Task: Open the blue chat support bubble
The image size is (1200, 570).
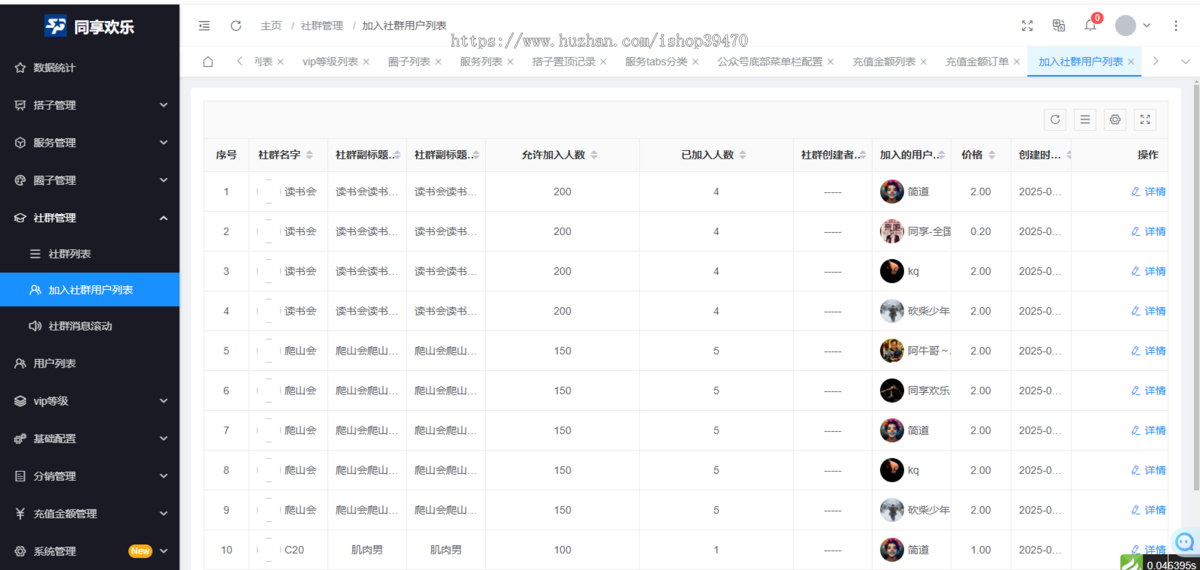Action: [1186, 542]
